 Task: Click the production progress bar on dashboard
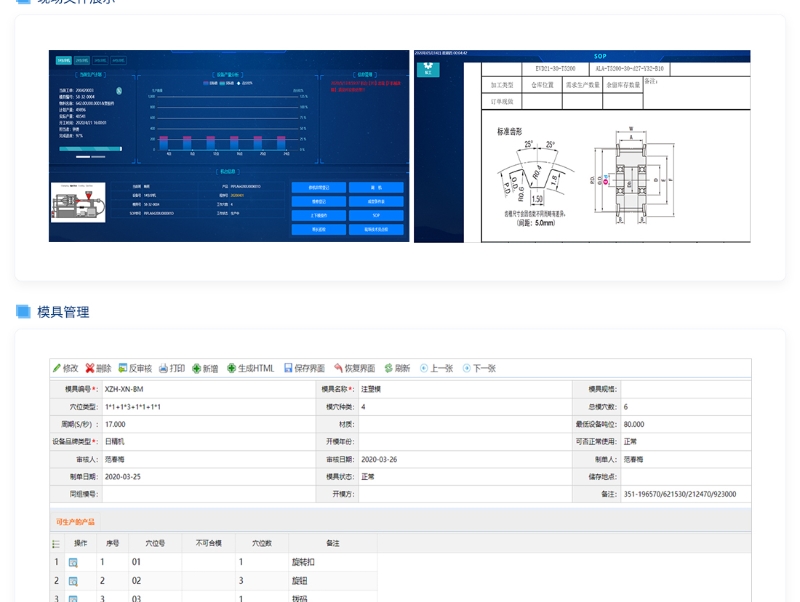pyautogui.click(x=90, y=149)
